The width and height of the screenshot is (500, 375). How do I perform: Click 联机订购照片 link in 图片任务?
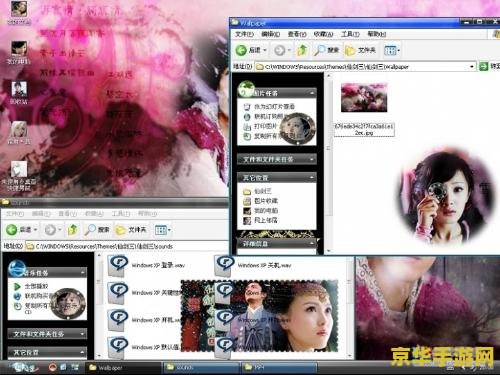[269, 117]
